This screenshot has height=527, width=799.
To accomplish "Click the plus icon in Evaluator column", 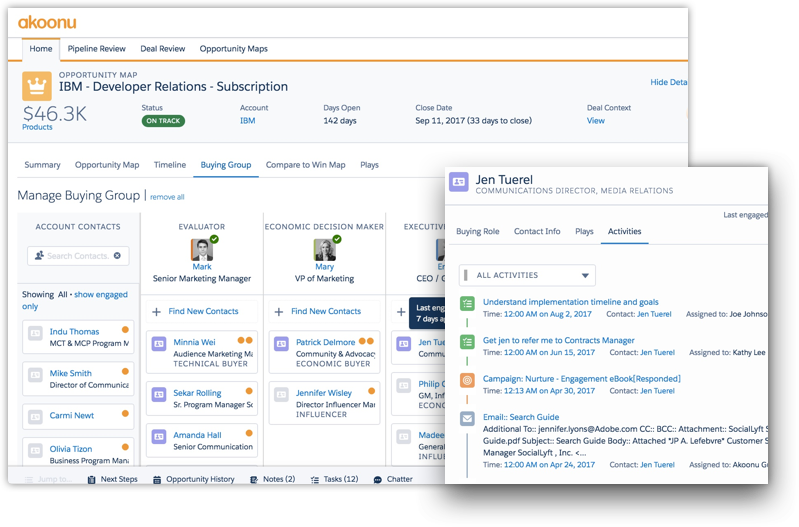I will (156, 311).
